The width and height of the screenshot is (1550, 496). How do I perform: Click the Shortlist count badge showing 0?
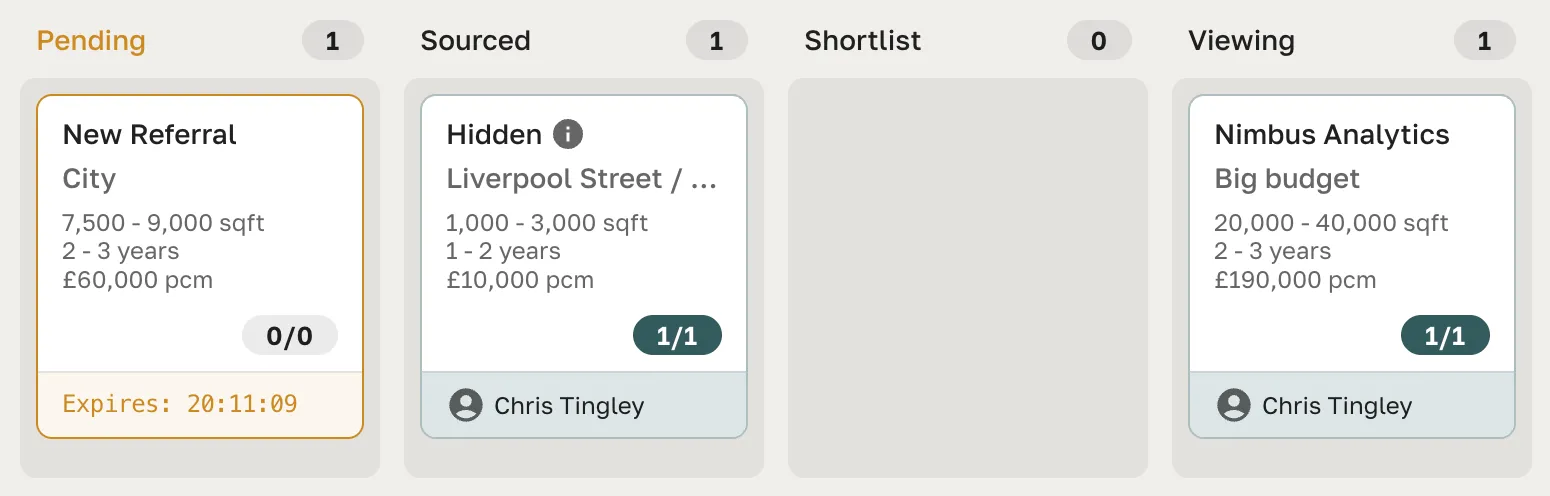tap(1099, 41)
